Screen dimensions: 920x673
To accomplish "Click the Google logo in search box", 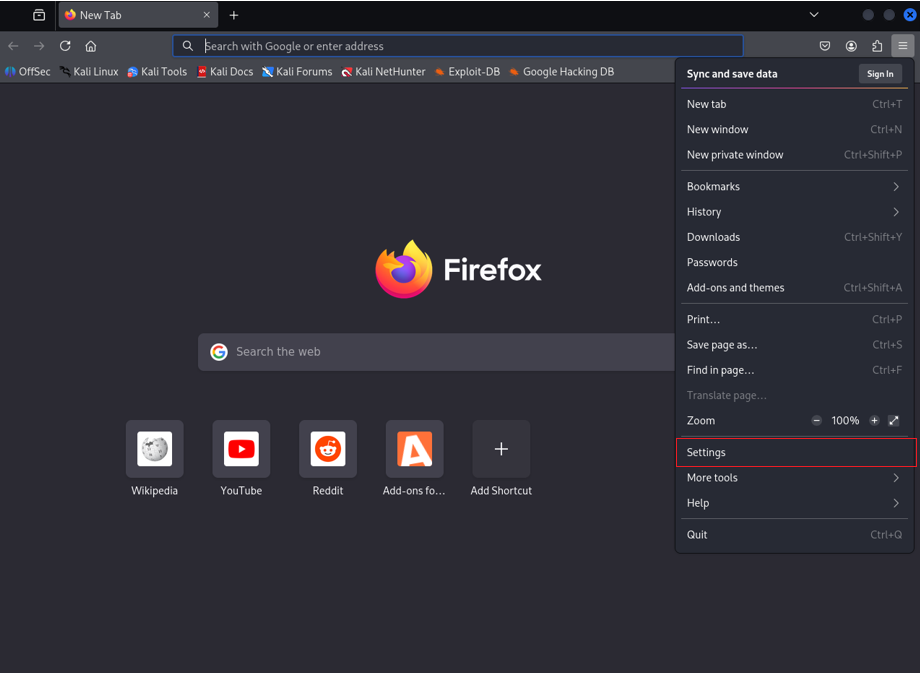I will (219, 351).
